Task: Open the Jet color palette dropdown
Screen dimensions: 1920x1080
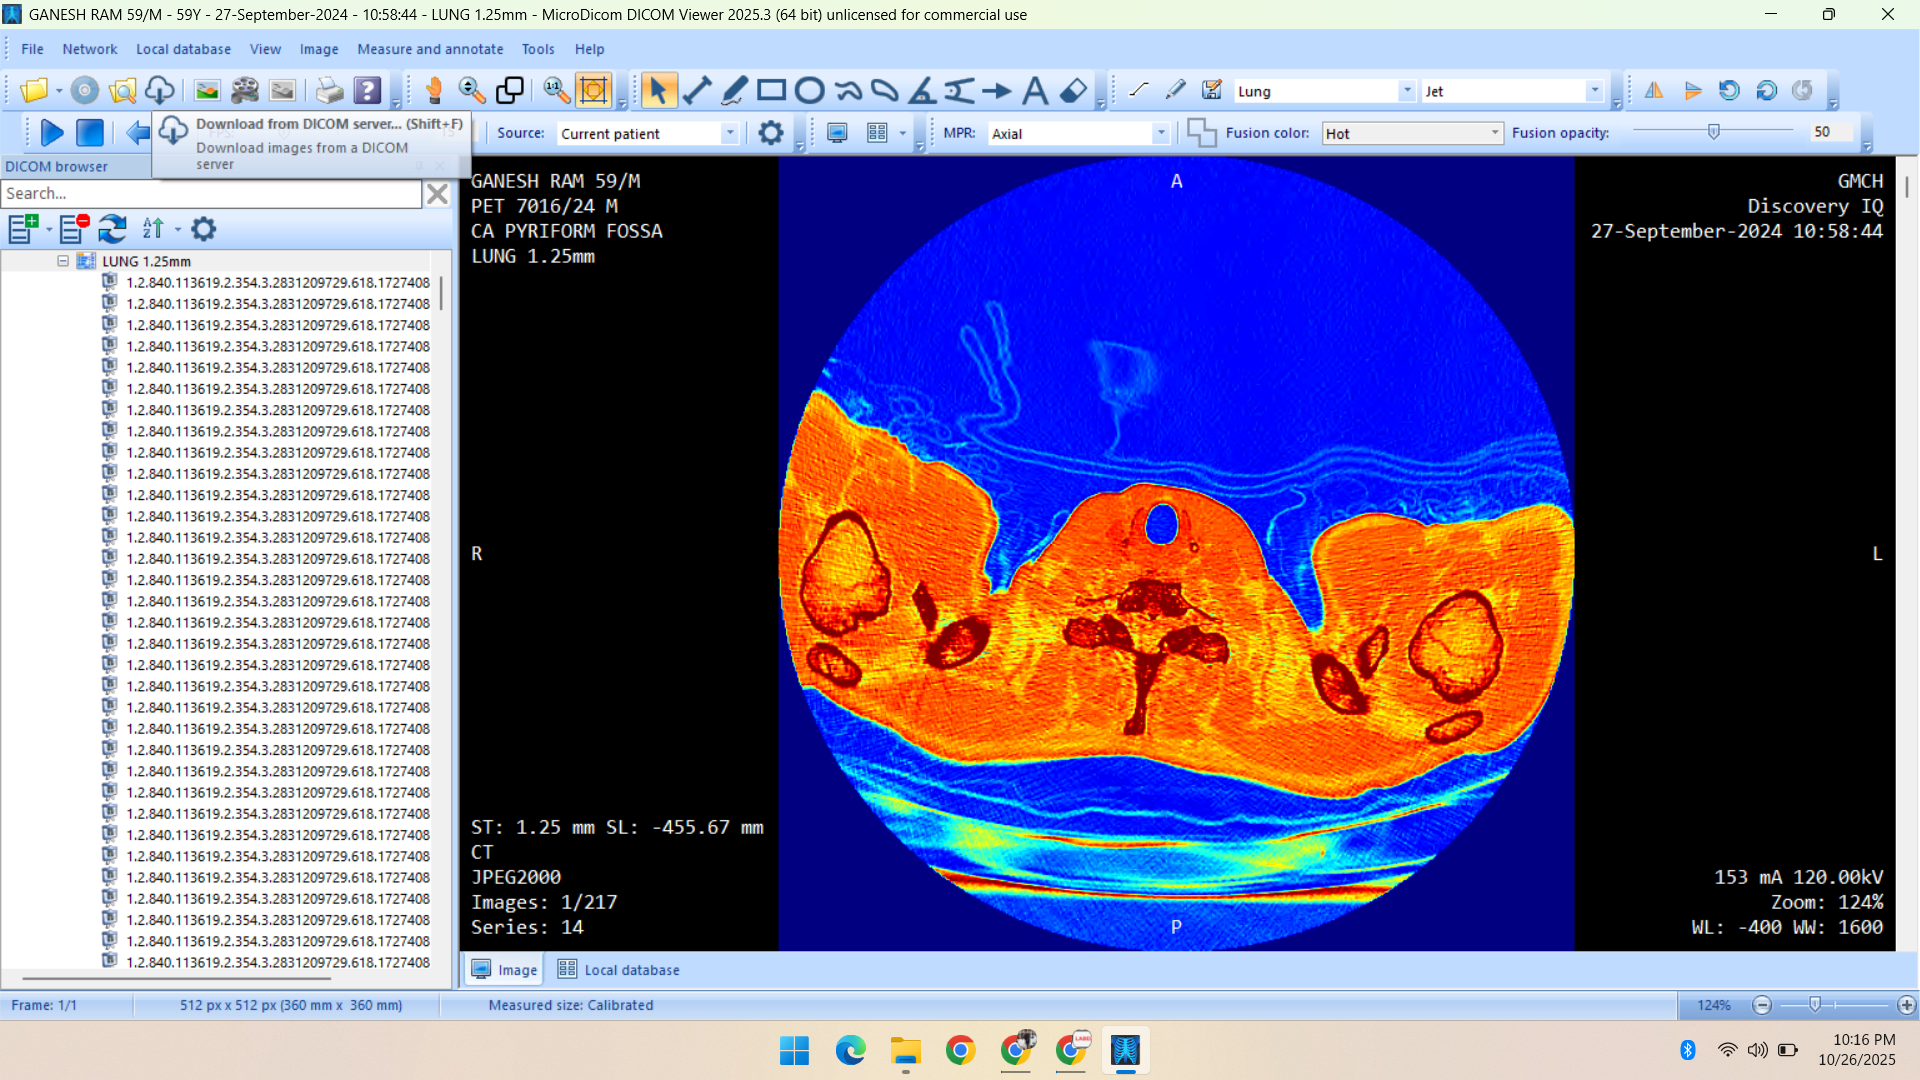Action: 1595,91
